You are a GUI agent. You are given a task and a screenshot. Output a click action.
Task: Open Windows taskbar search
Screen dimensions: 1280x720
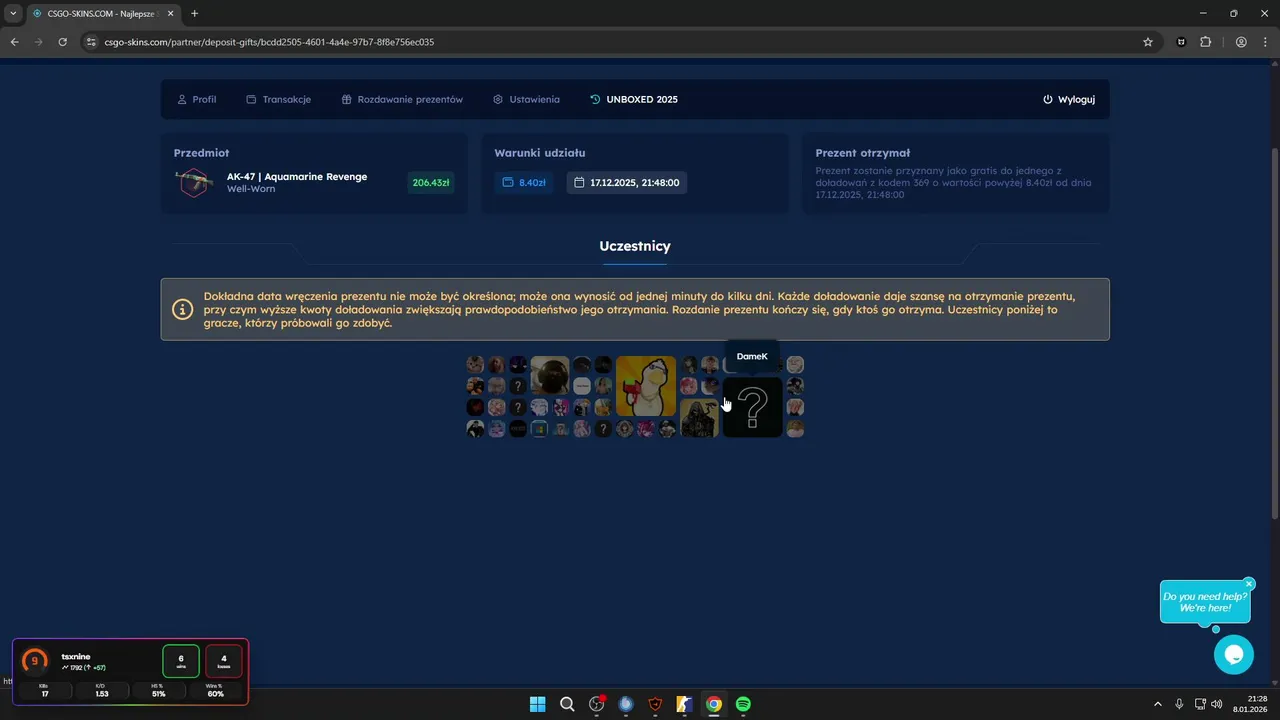[567, 704]
